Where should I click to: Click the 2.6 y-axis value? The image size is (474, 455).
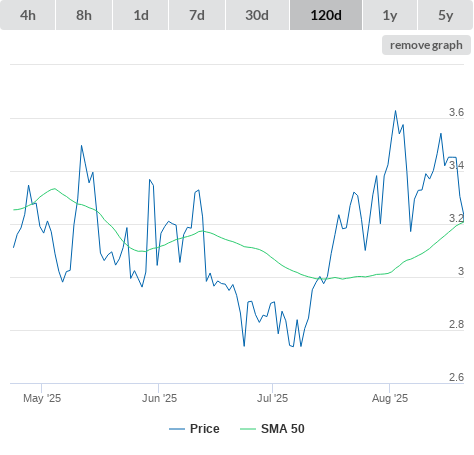coord(456,377)
